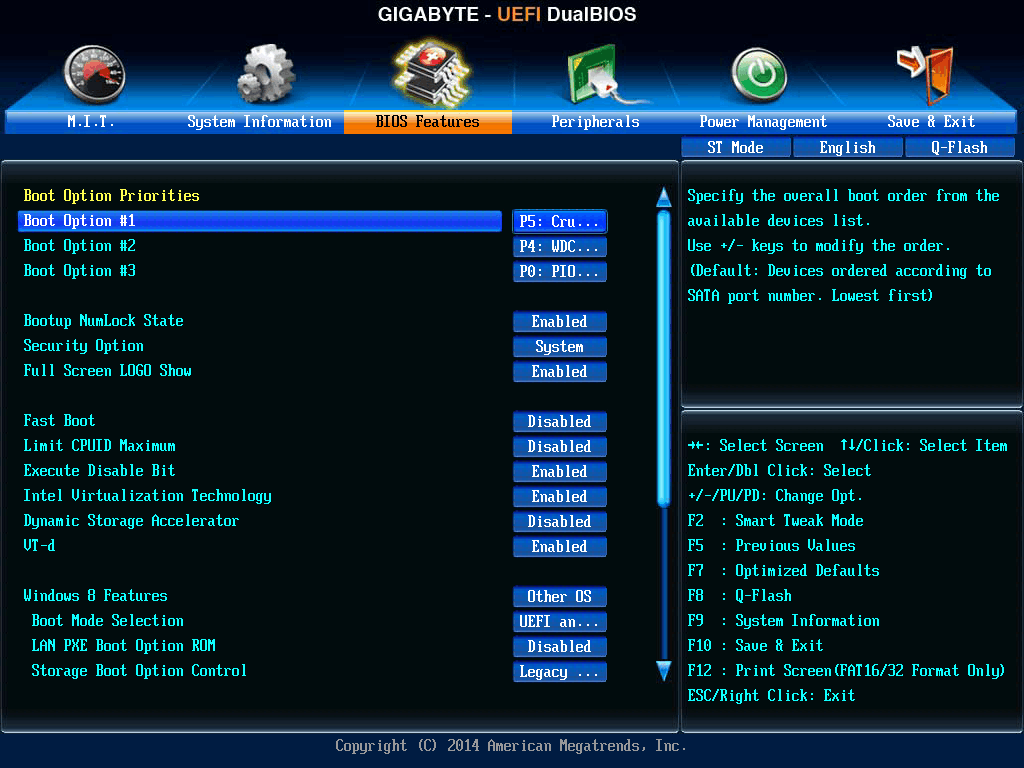Click the M.I.T. speedometer gauge icon
The image size is (1024, 768).
[x=94, y=74]
